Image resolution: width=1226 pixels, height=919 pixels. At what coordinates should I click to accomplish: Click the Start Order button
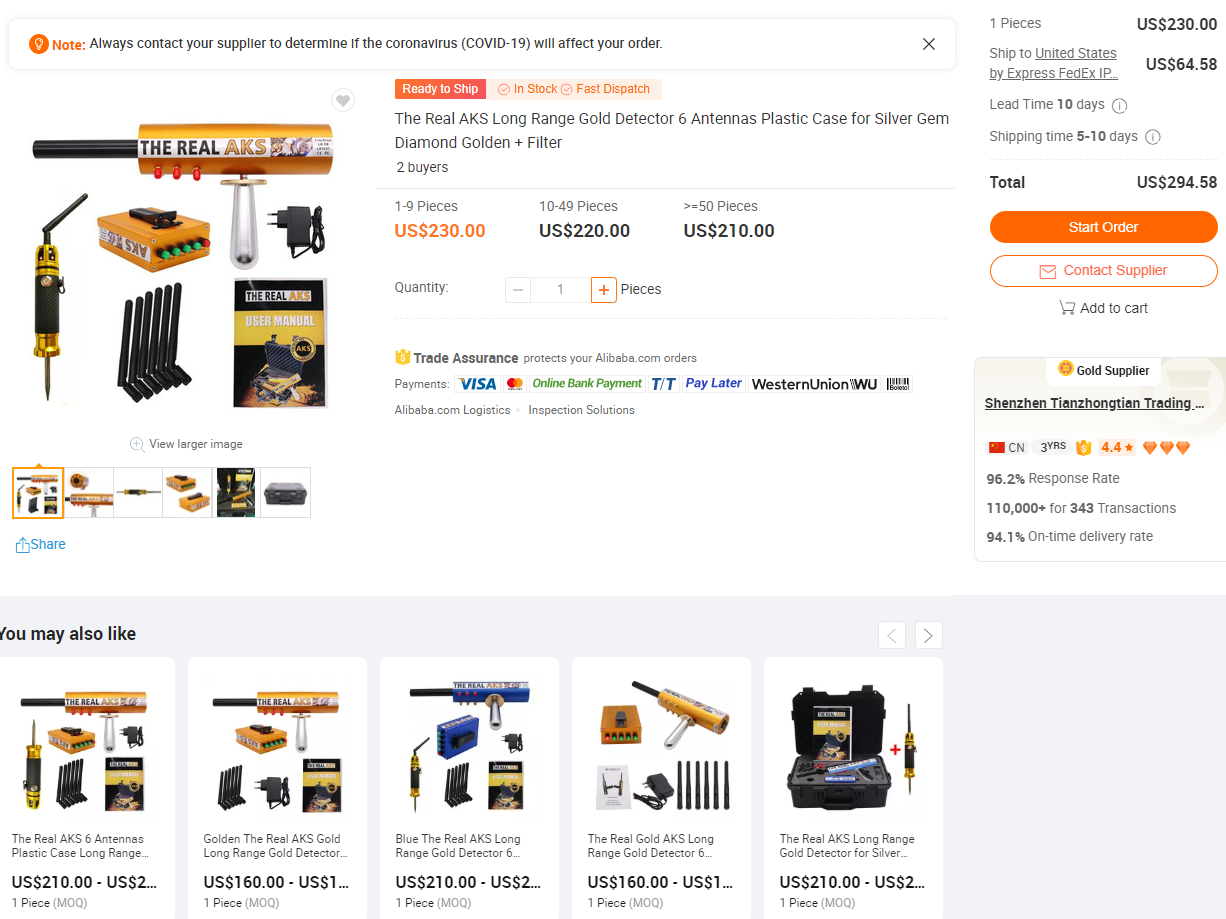click(x=1103, y=227)
